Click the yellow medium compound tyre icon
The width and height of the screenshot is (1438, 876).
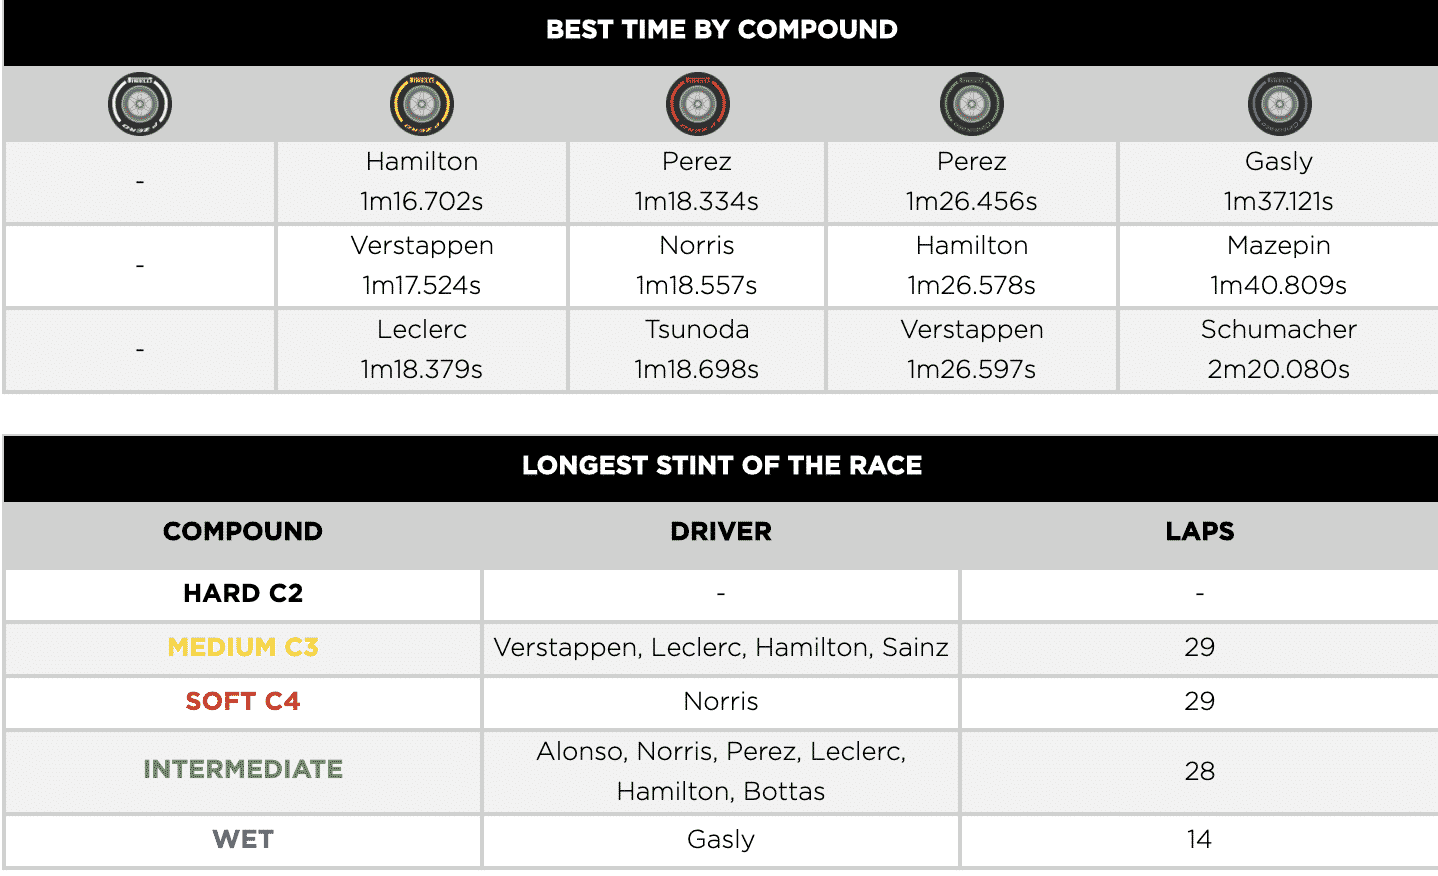point(422,104)
